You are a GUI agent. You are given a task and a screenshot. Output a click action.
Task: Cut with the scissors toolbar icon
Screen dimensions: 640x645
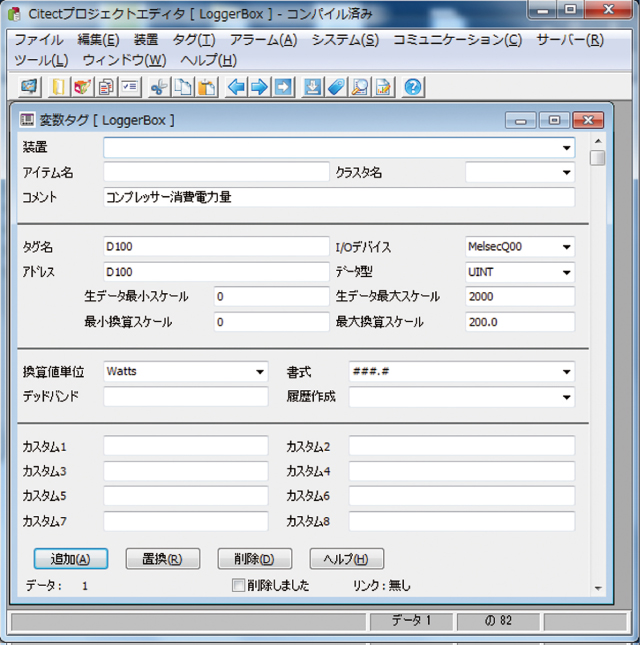159,87
